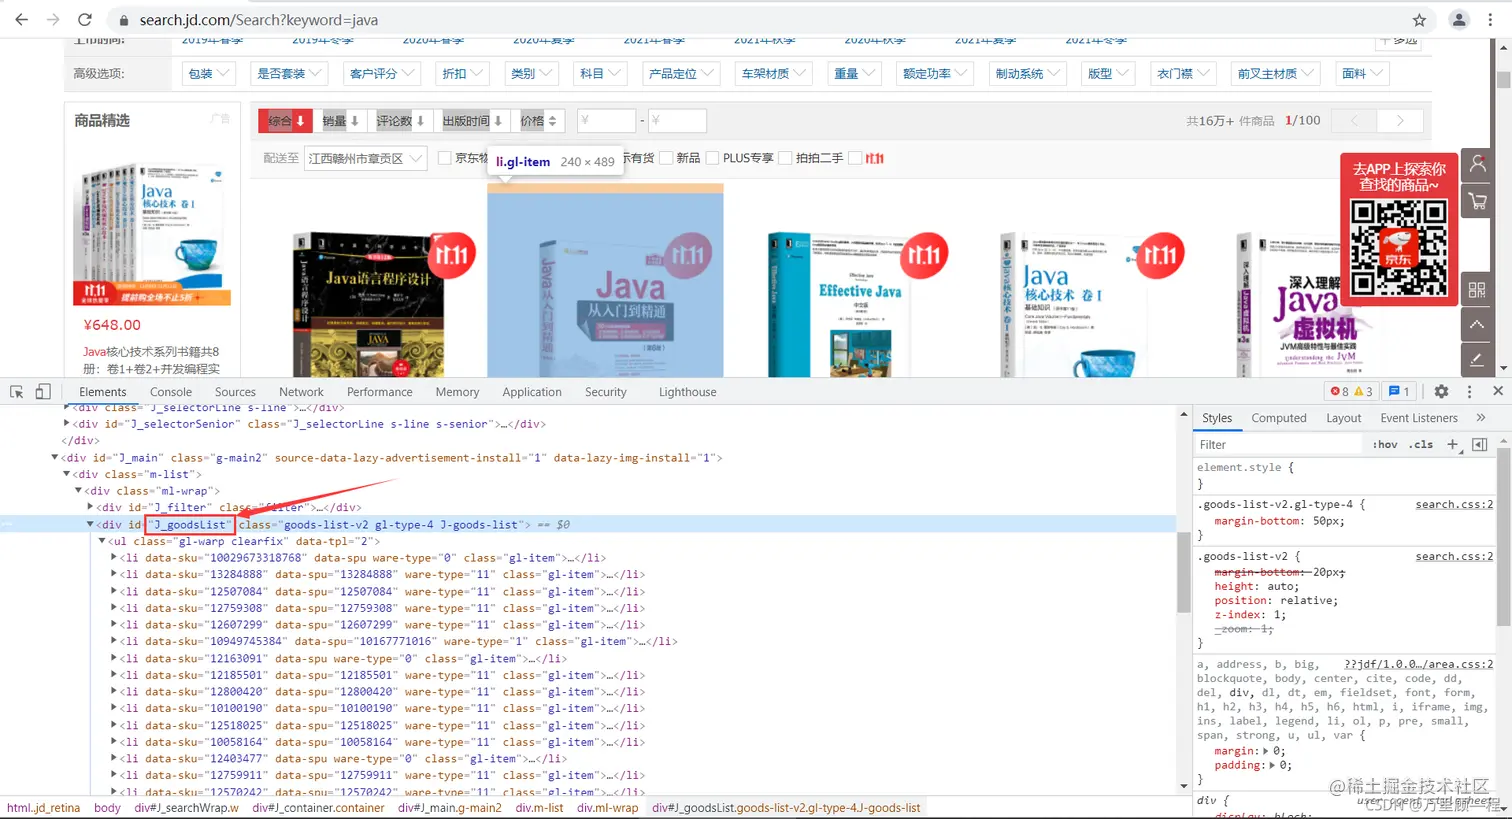This screenshot has width=1512, height=819.
Task: Click the red error count badge
Action: (1340, 392)
